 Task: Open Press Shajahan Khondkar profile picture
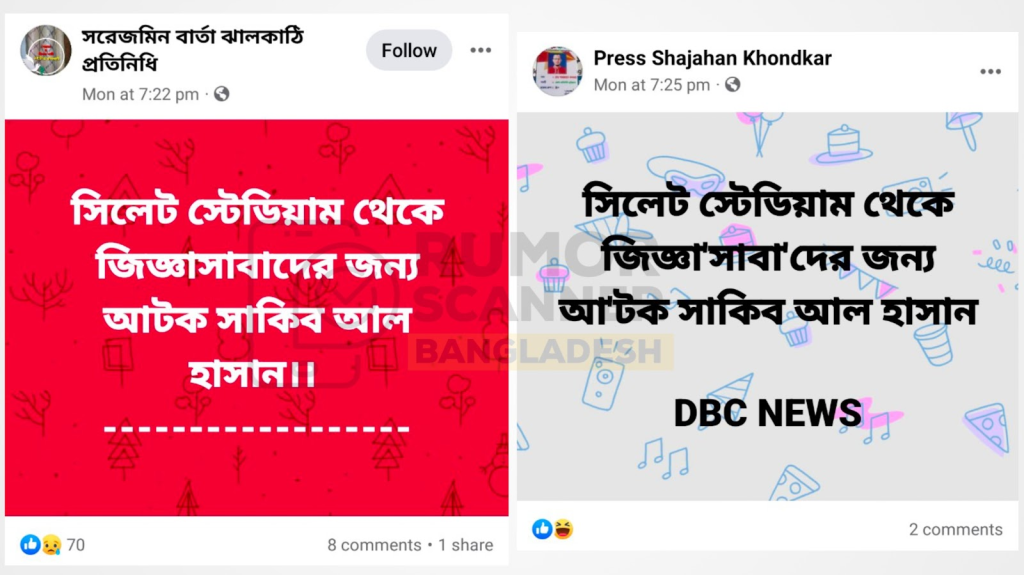[557, 71]
